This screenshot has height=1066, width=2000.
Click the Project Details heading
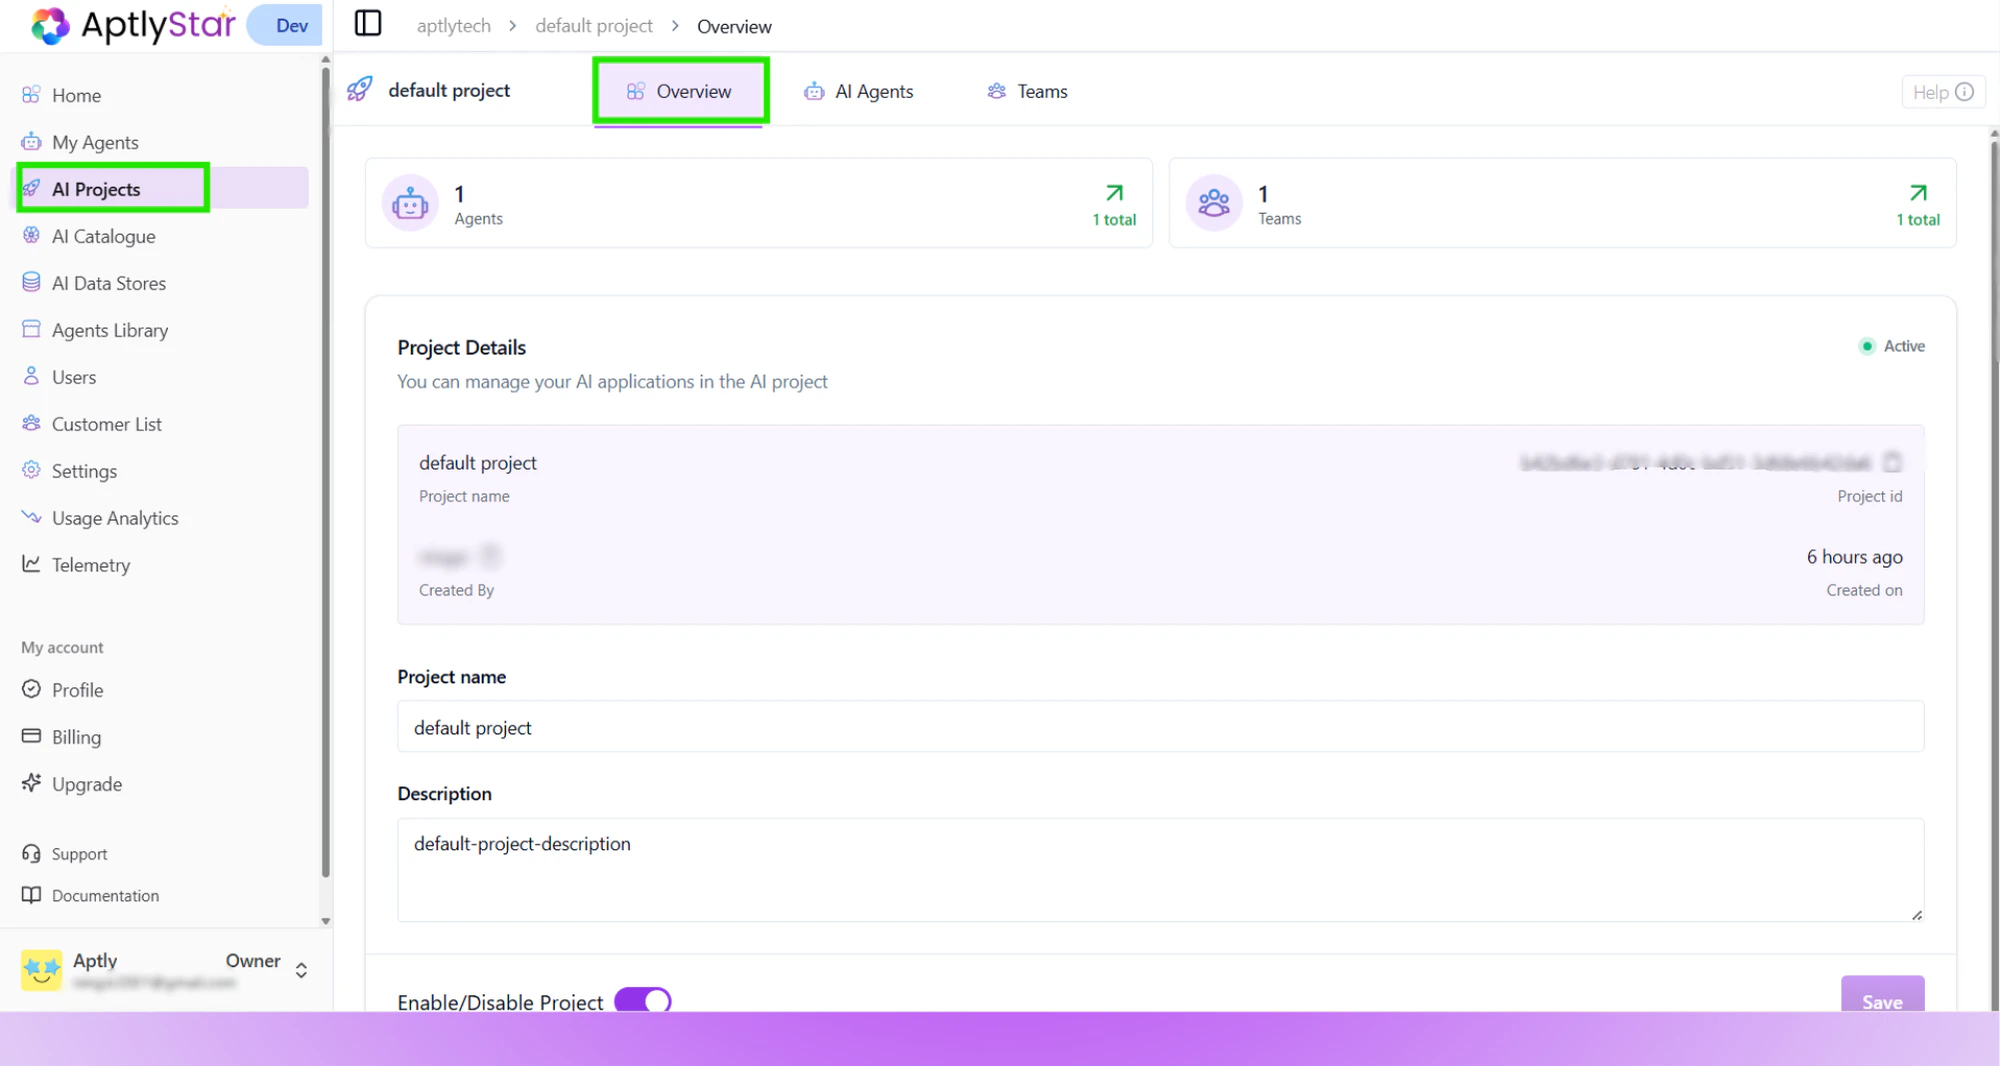point(461,347)
